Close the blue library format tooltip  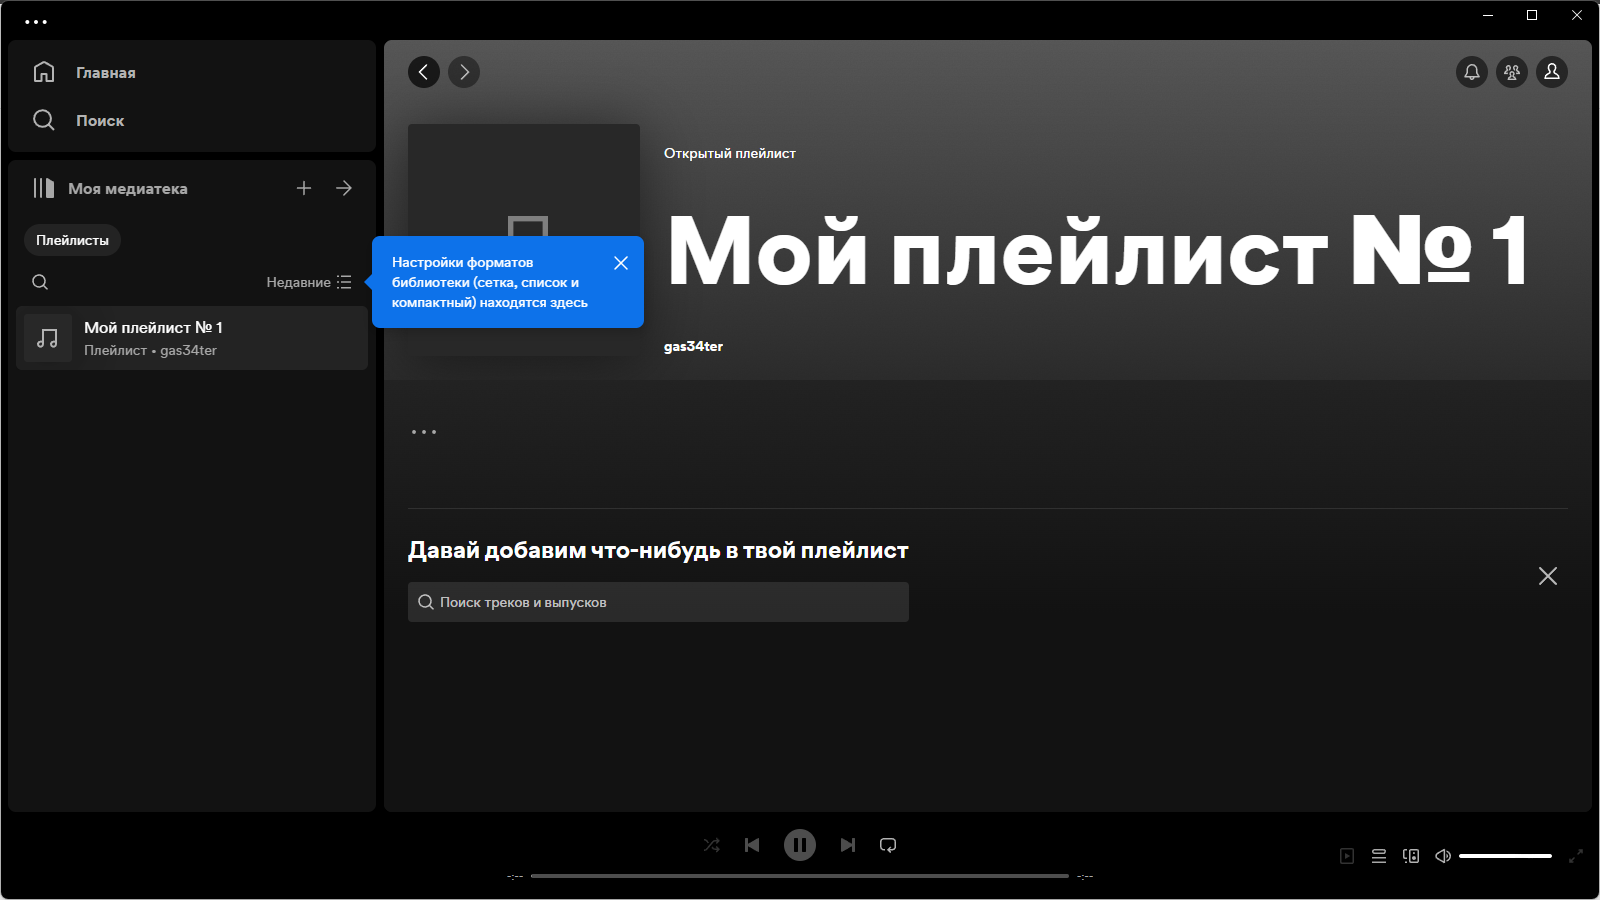(x=621, y=263)
